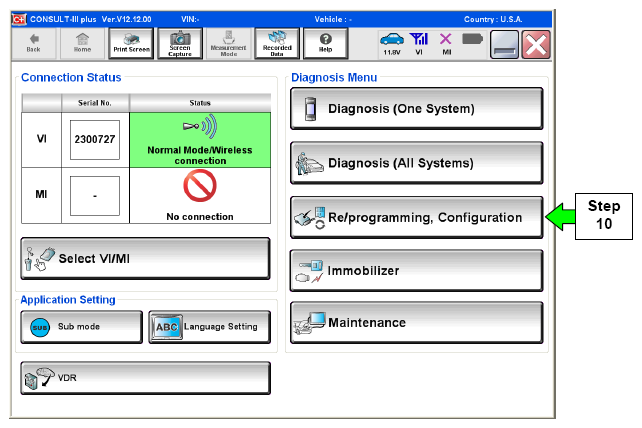Select the VI serial number 2300727 field
This screenshot has height=428, width=642.
point(95,140)
